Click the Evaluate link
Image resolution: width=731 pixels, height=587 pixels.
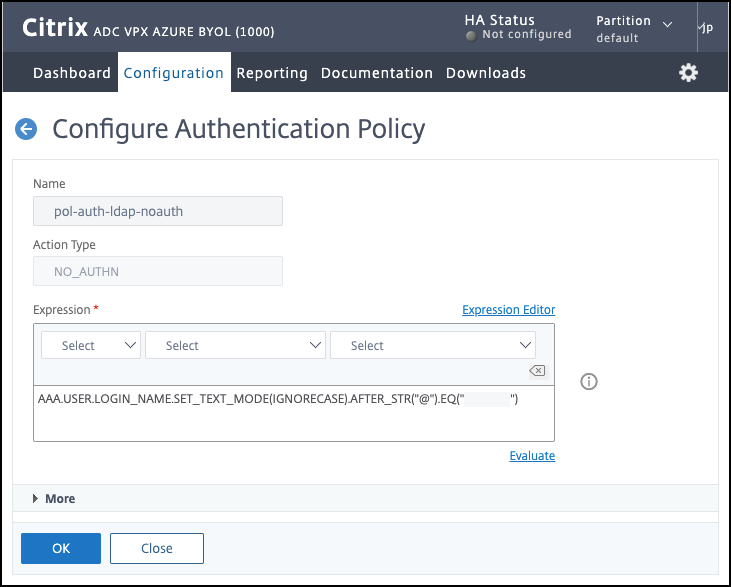coord(532,456)
